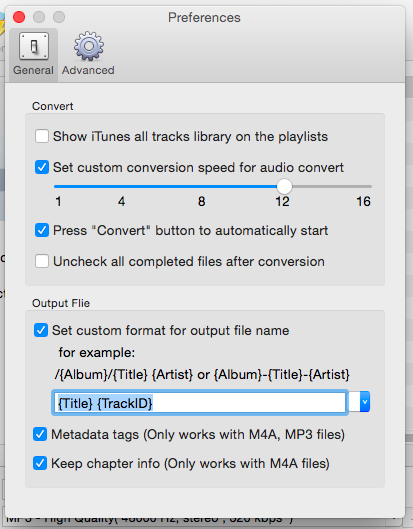The width and height of the screenshot is (413, 529).
Task: Open the Advanced gear icon
Action: click(x=89, y=46)
